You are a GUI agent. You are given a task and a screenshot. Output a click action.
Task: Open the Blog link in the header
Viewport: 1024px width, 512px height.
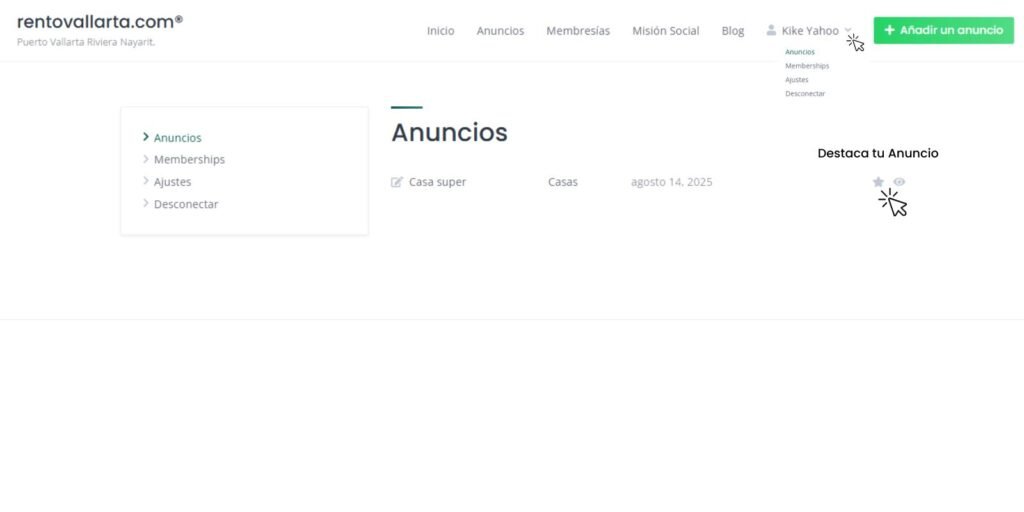(733, 31)
